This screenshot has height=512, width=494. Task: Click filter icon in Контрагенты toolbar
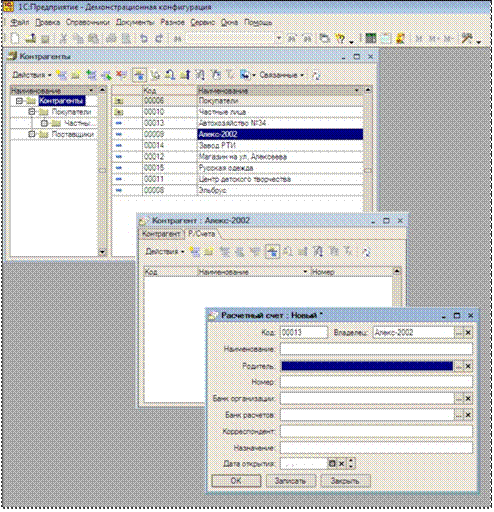click(200, 75)
